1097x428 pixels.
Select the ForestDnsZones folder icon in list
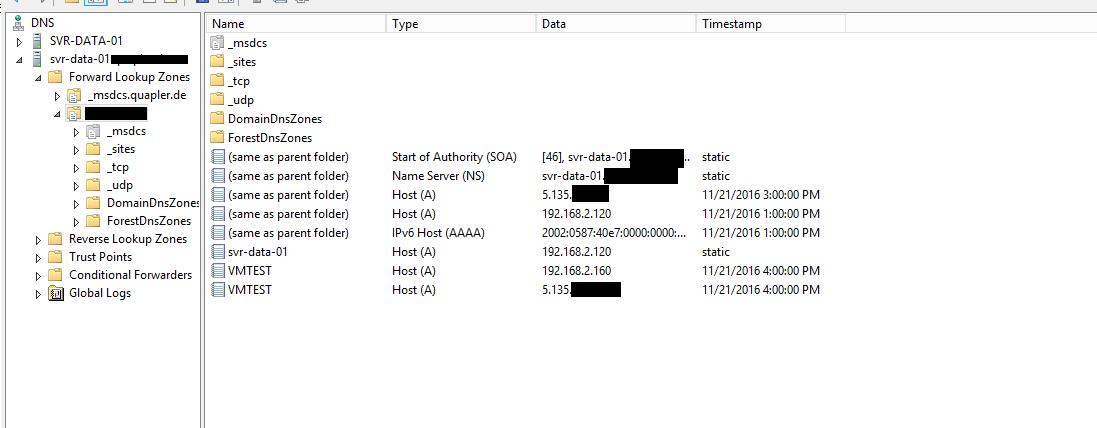coord(218,138)
